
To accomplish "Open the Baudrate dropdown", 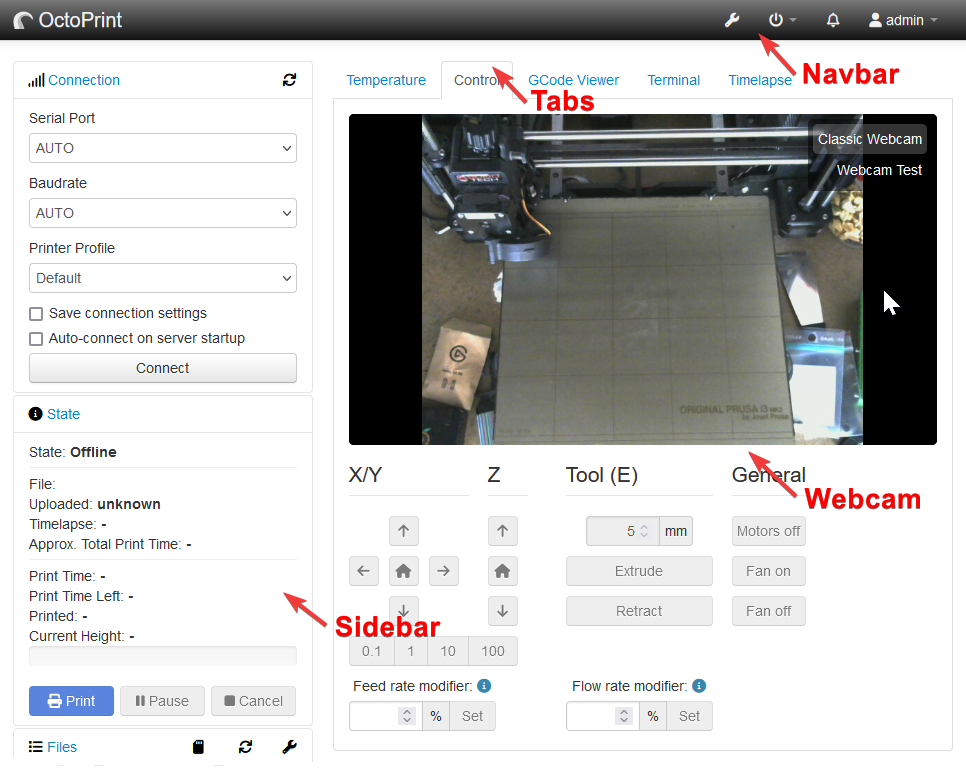I will (163, 213).
